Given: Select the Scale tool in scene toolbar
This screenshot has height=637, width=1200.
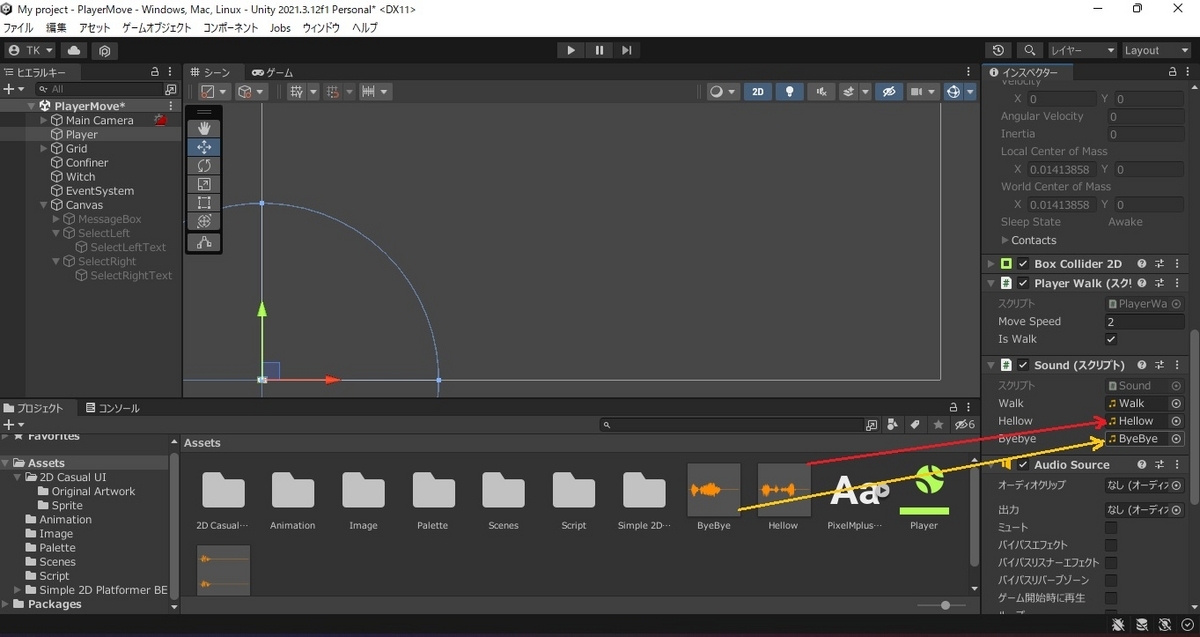Looking at the screenshot, I should pyautogui.click(x=204, y=184).
